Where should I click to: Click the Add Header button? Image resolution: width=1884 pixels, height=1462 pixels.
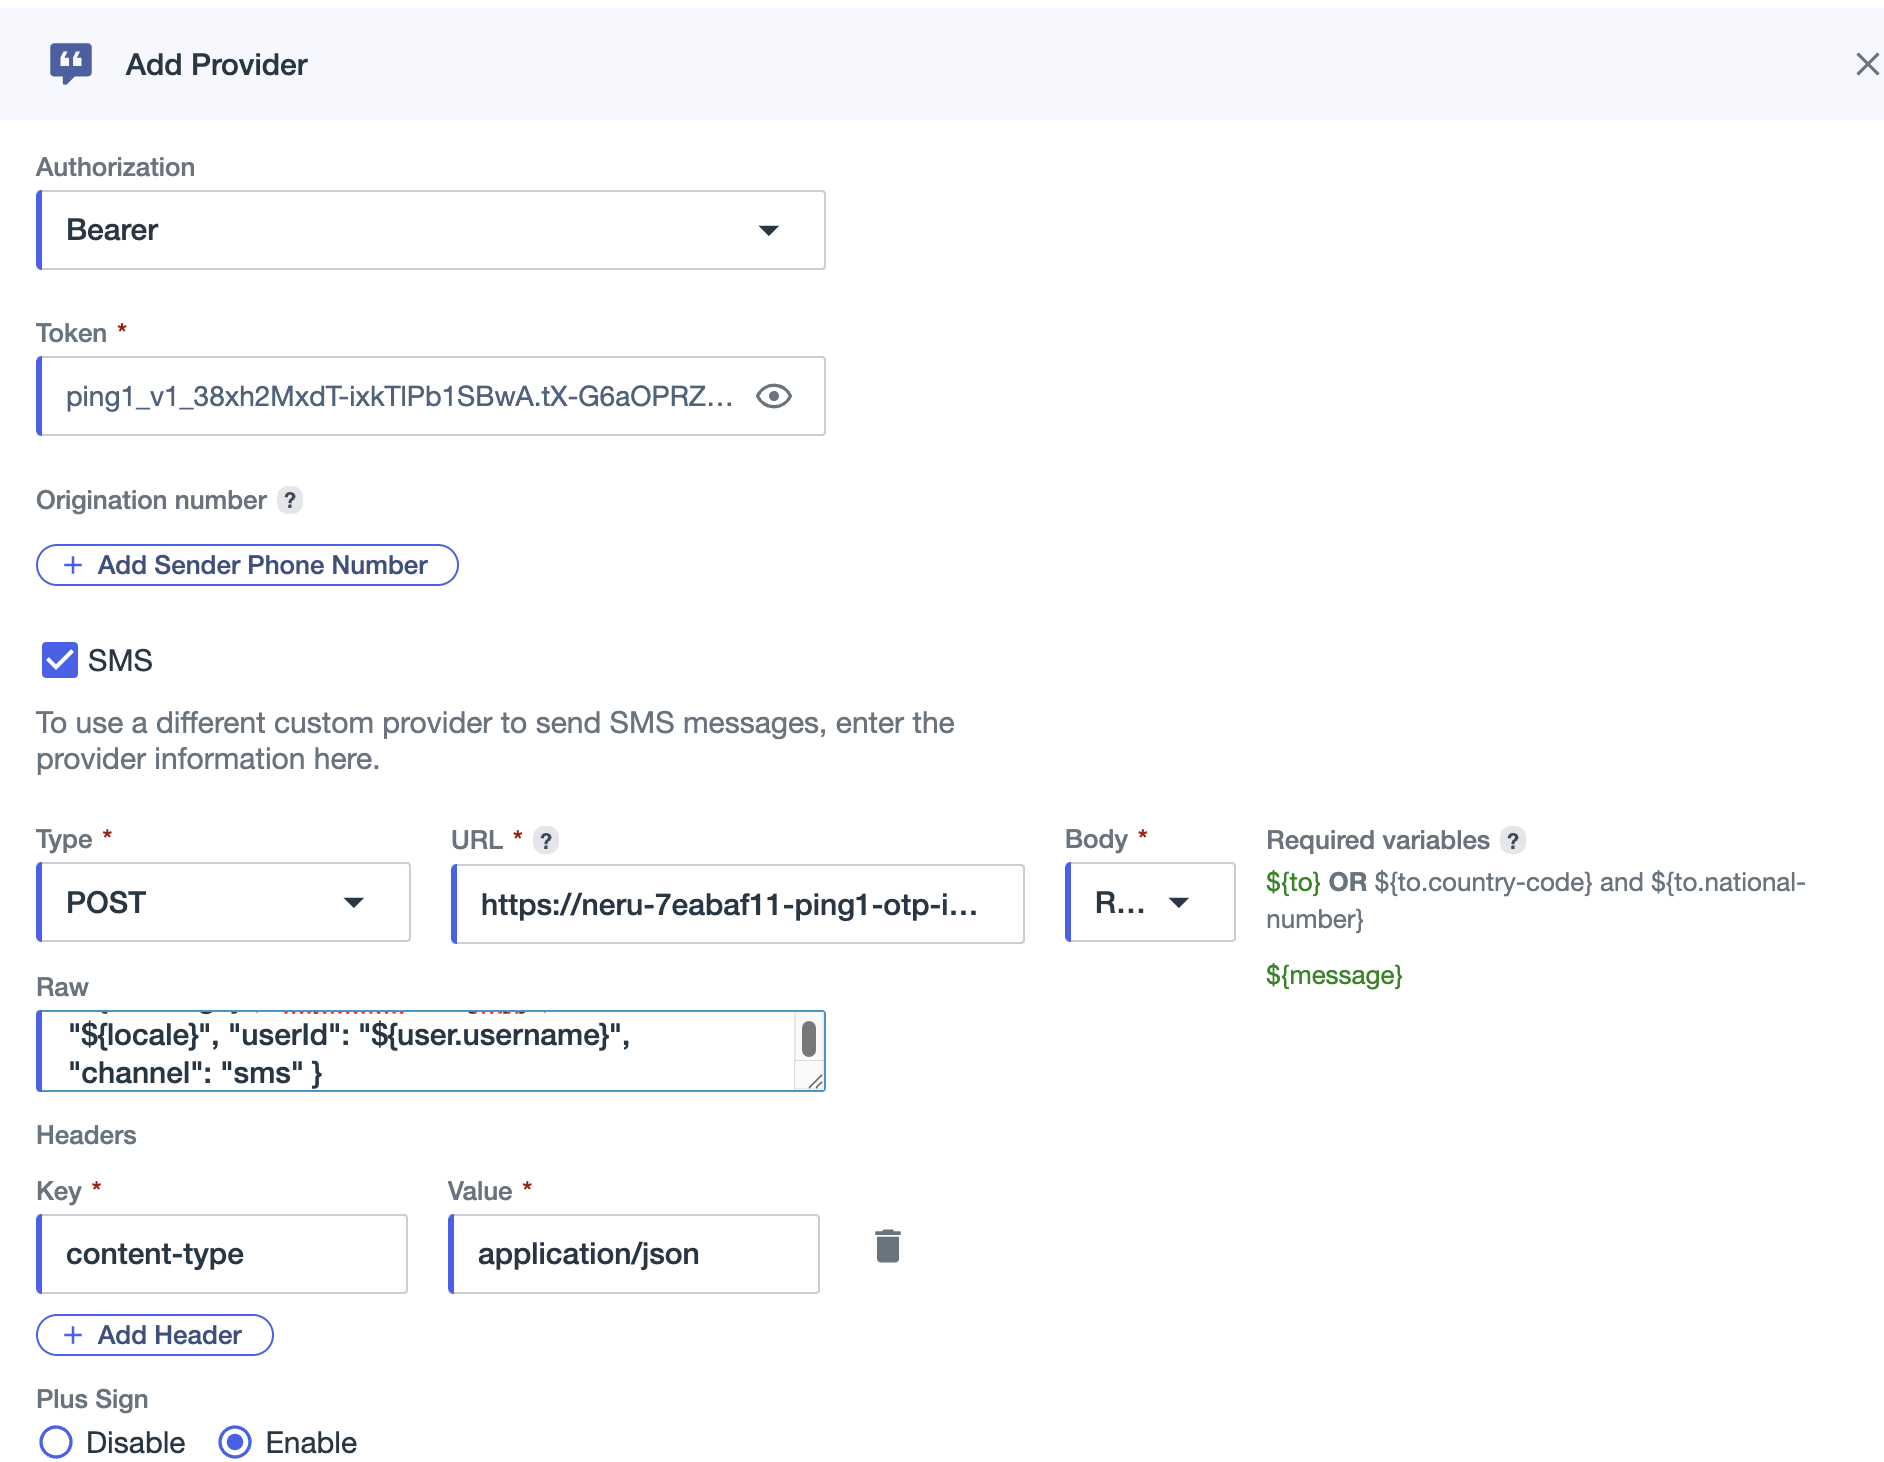pyautogui.click(x=155, y=1335)
